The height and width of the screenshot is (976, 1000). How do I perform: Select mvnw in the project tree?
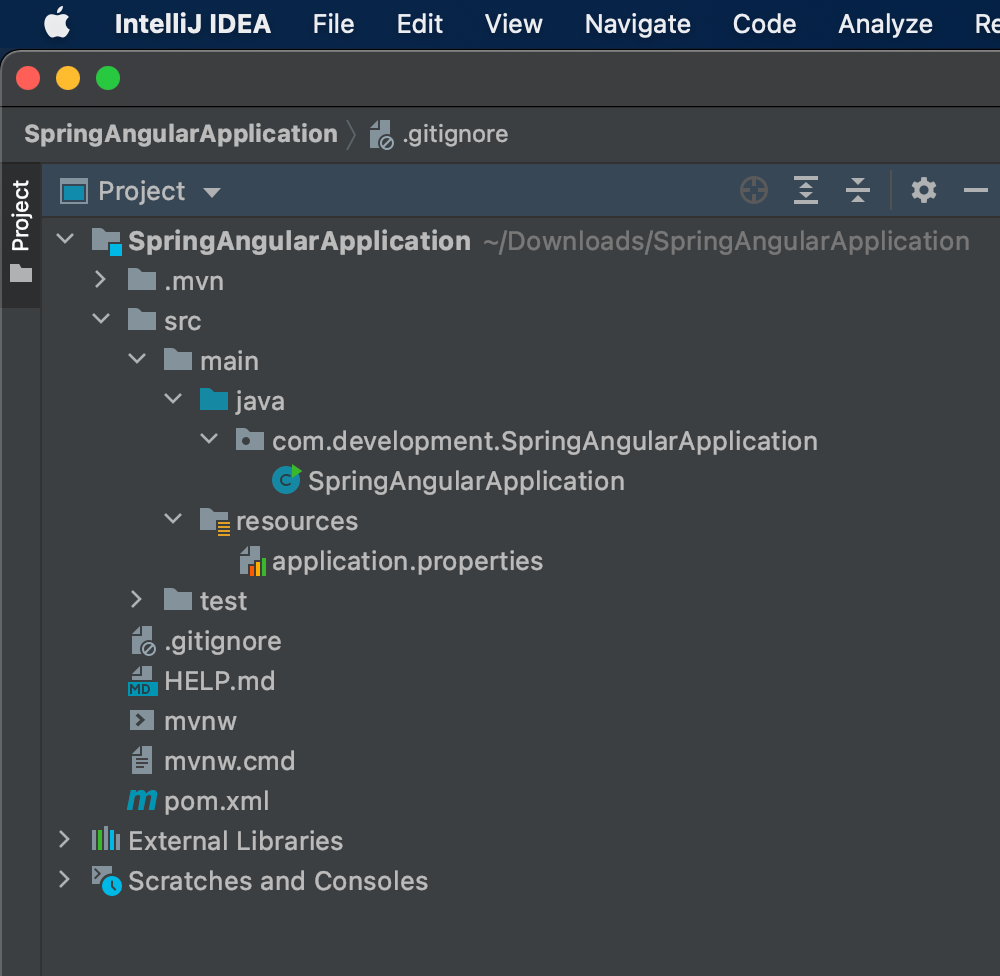click(x=200, y=721)
